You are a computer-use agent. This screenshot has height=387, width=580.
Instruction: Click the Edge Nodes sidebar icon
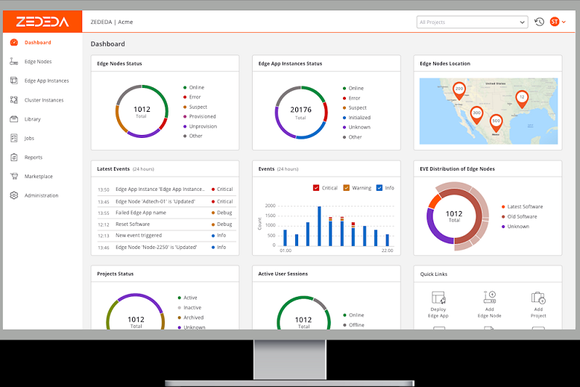click(x=14, y=61)
